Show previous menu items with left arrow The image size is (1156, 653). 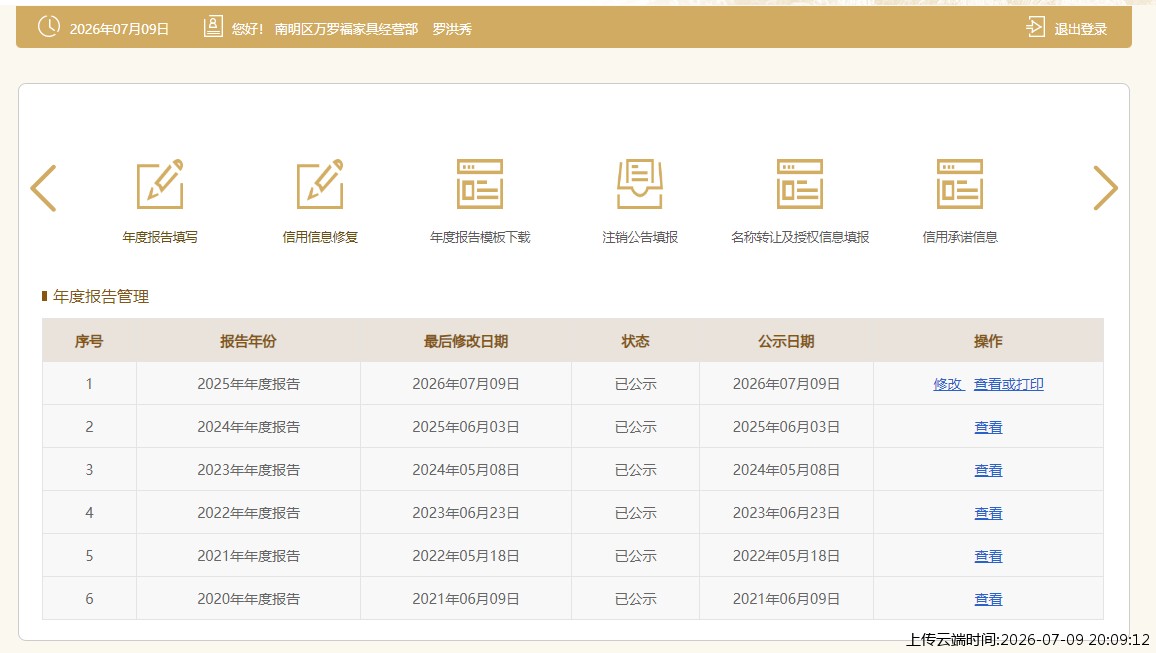pos(43,188)
